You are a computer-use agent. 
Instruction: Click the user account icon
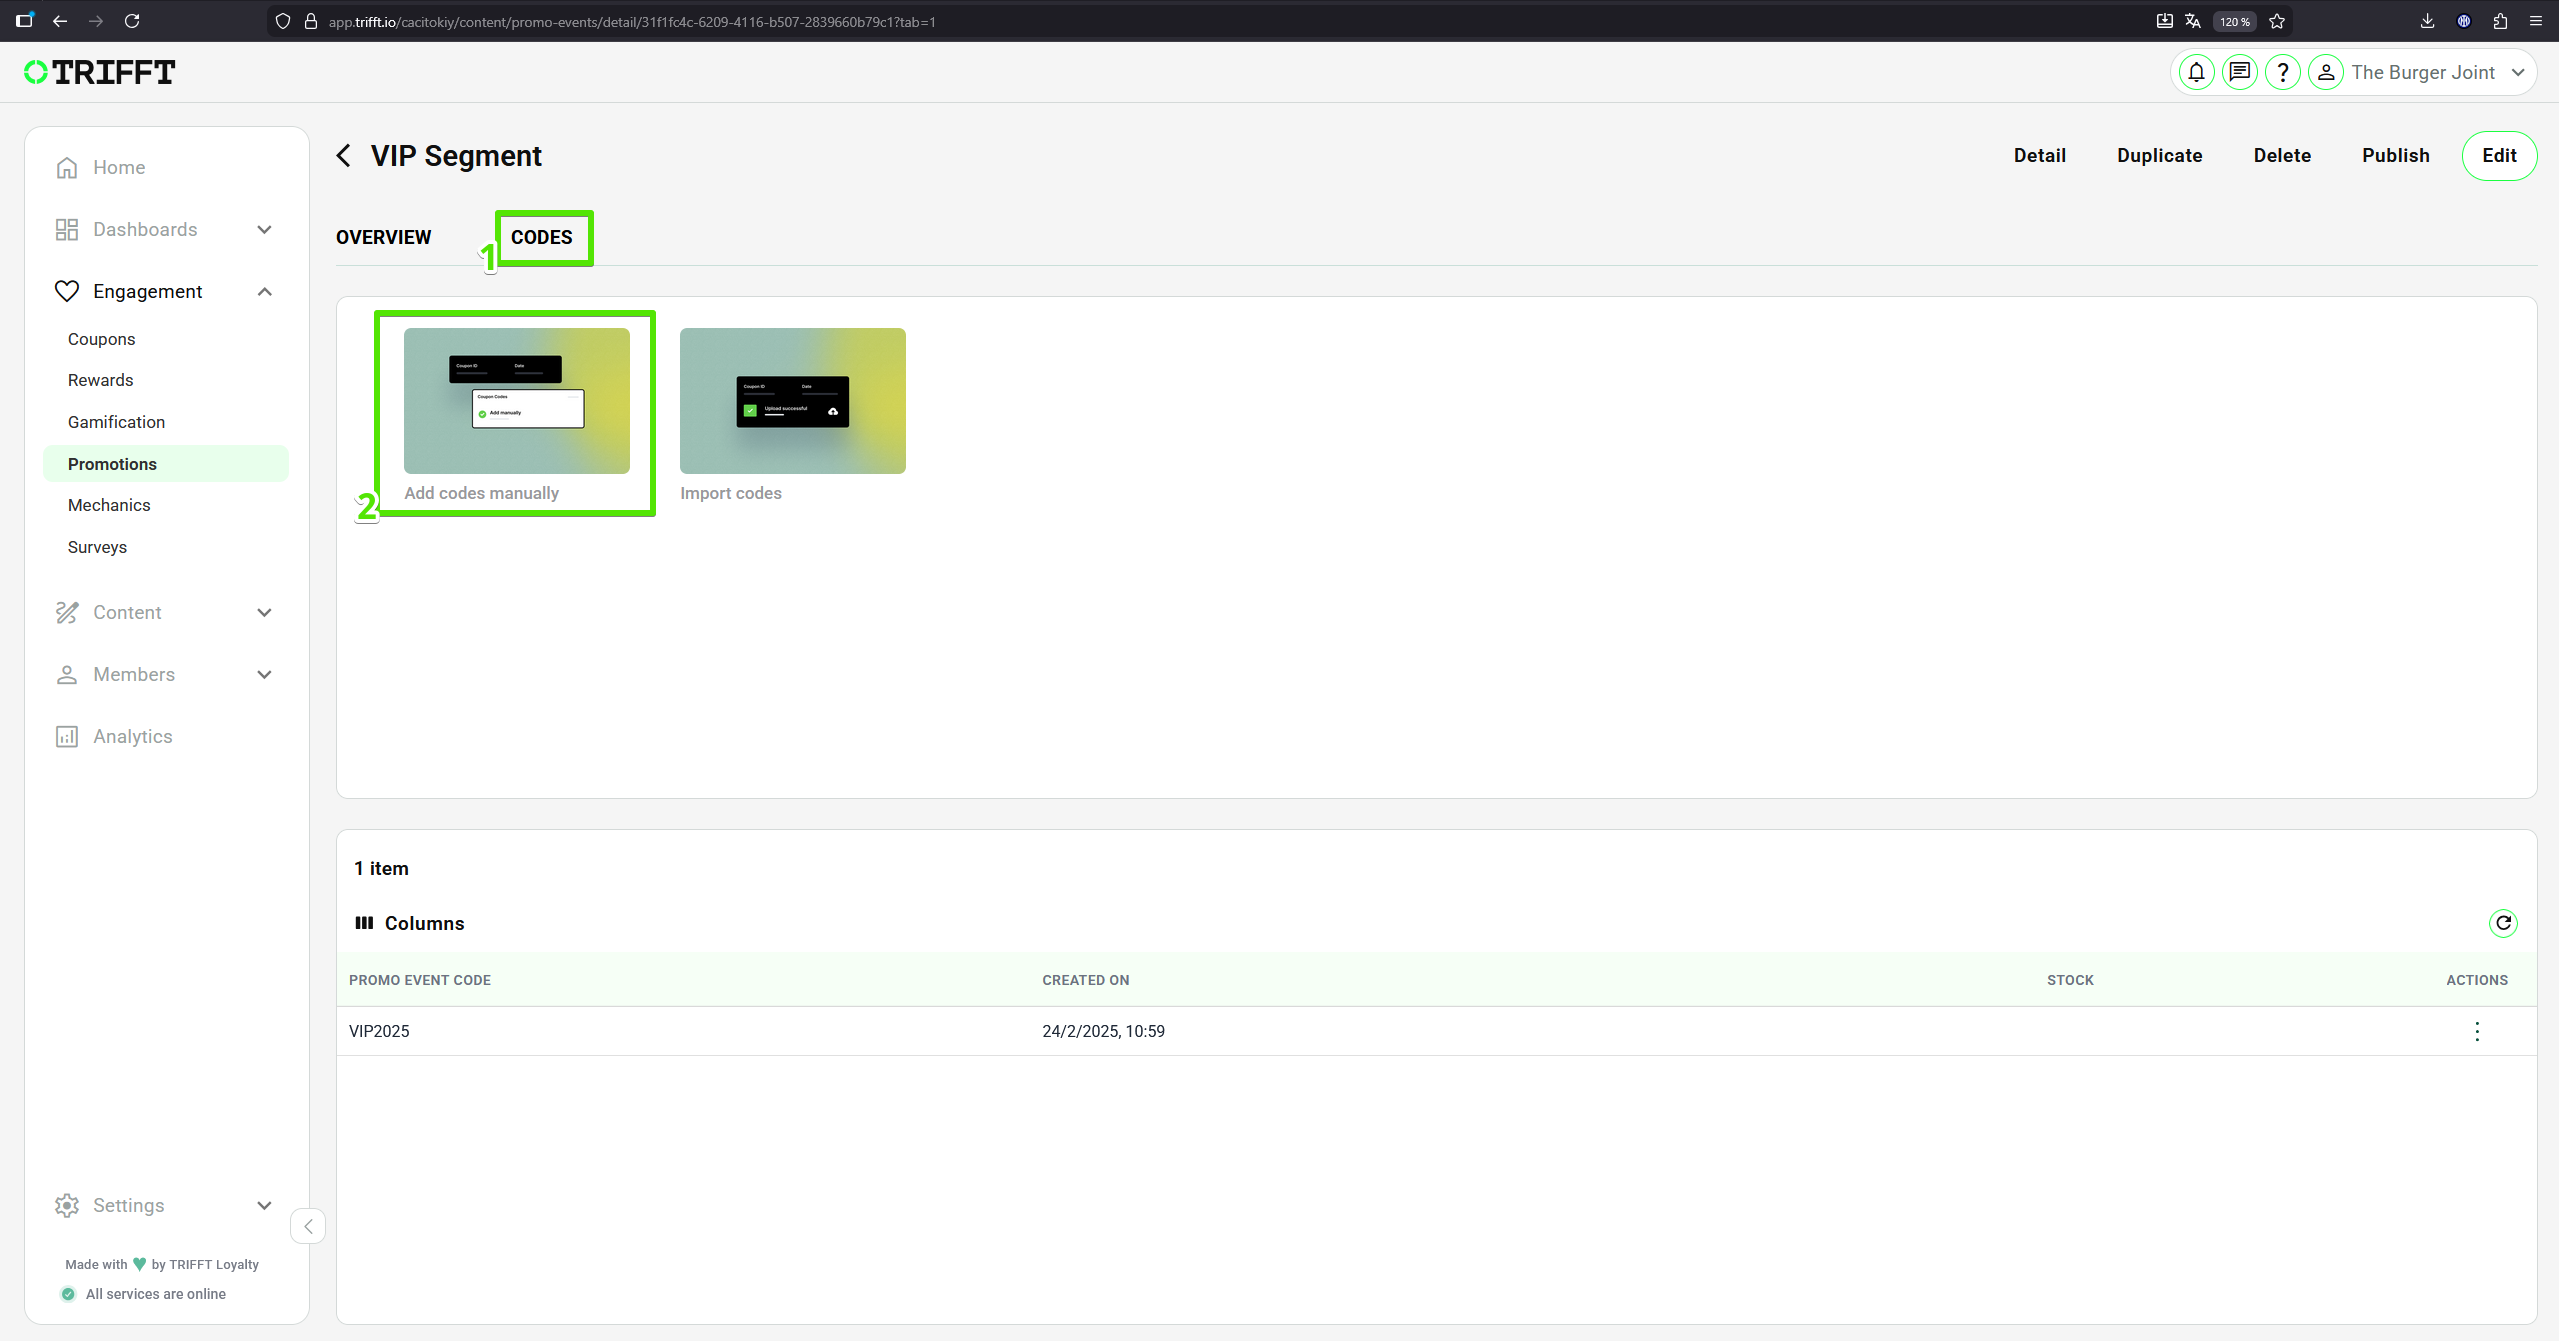(2326, 71)
